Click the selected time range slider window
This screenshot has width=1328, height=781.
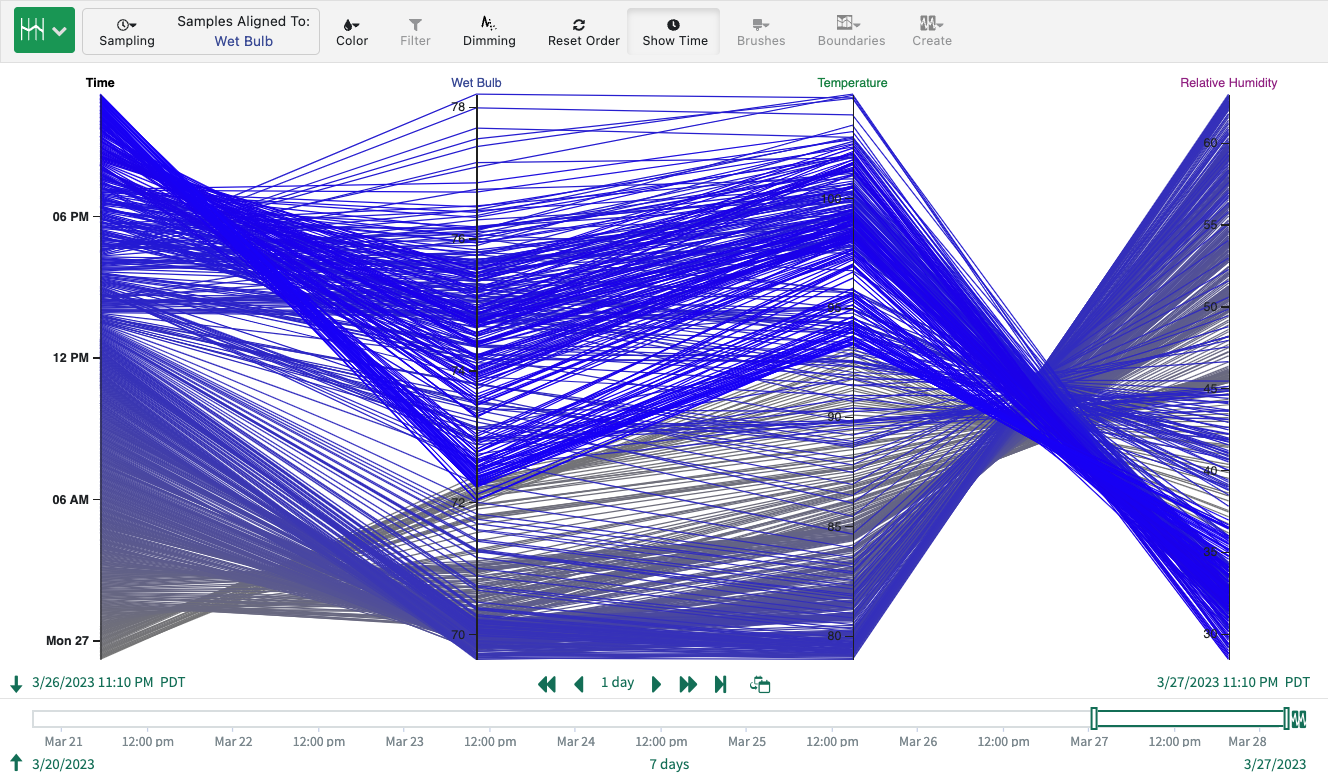coord(1190,718)
